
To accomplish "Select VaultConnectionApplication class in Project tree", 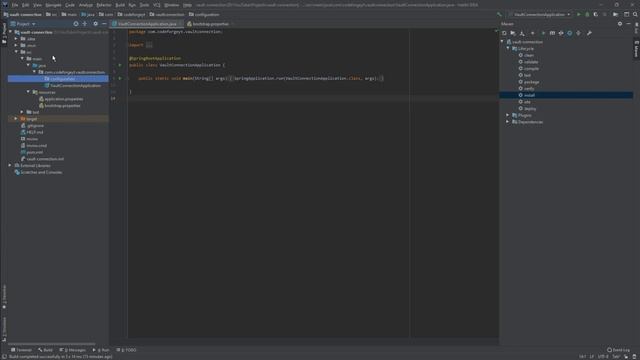I will (73, 86).
